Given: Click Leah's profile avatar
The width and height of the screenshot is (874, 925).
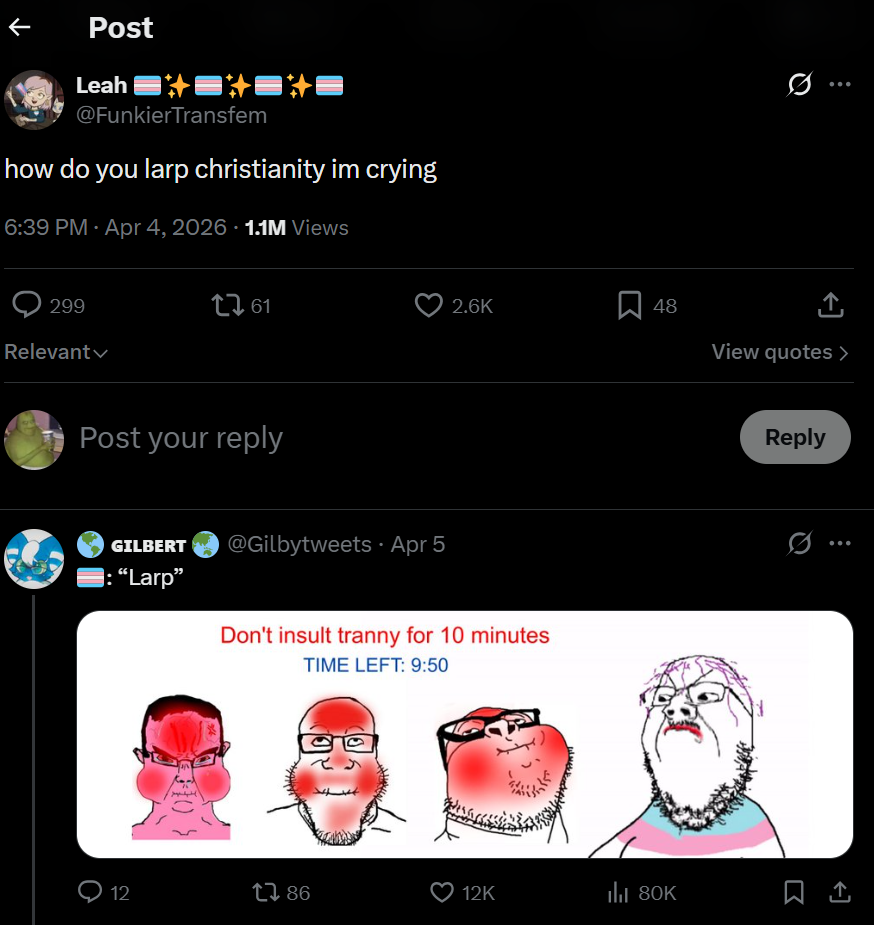Looking at the screenshot, I should pos(34,100).
